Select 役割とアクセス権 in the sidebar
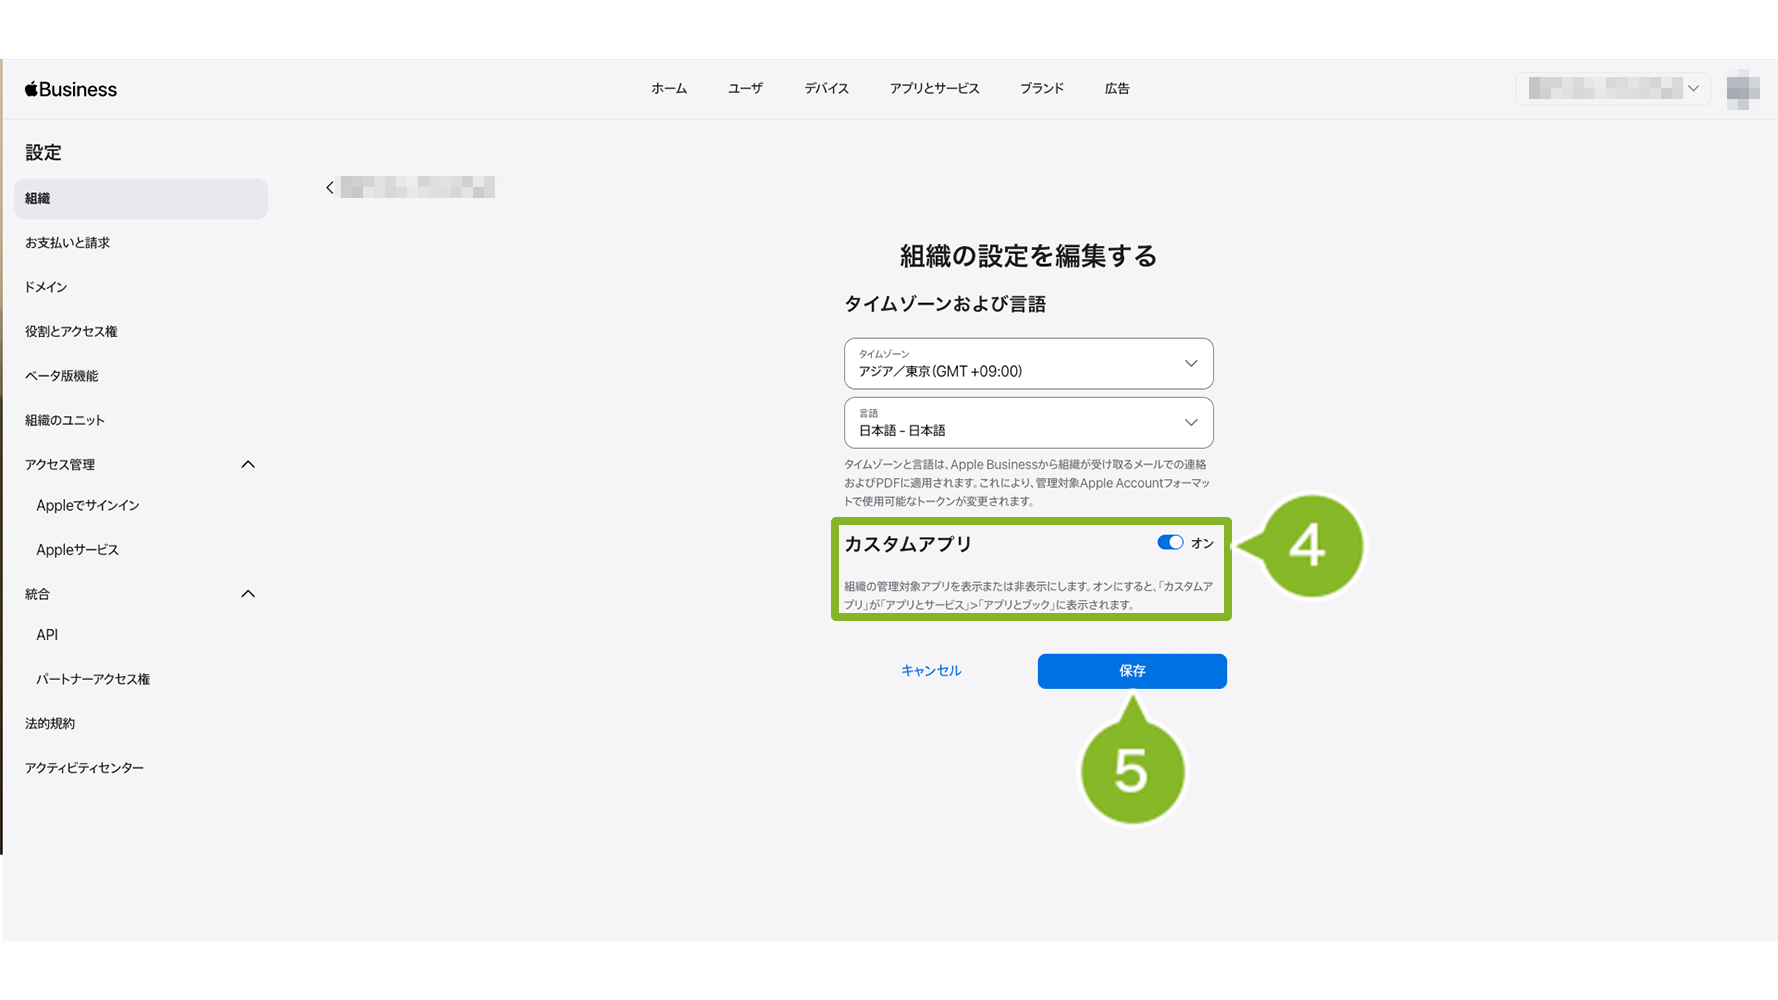Viewport: 1778px width, 1000px height. tap(71, 332)
